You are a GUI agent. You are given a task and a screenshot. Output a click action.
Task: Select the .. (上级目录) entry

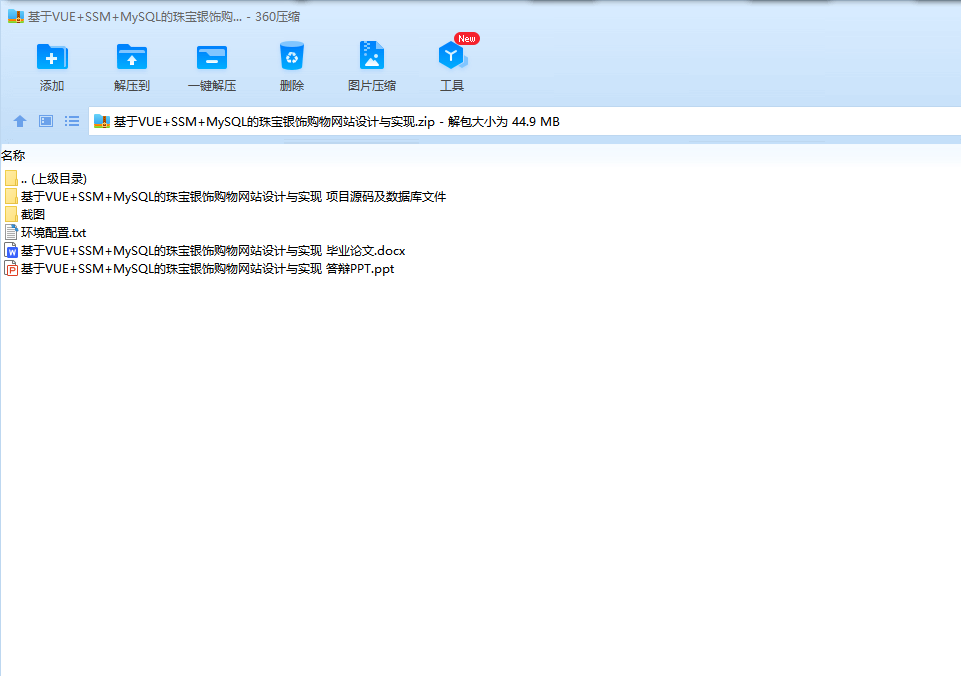[54, 178]
